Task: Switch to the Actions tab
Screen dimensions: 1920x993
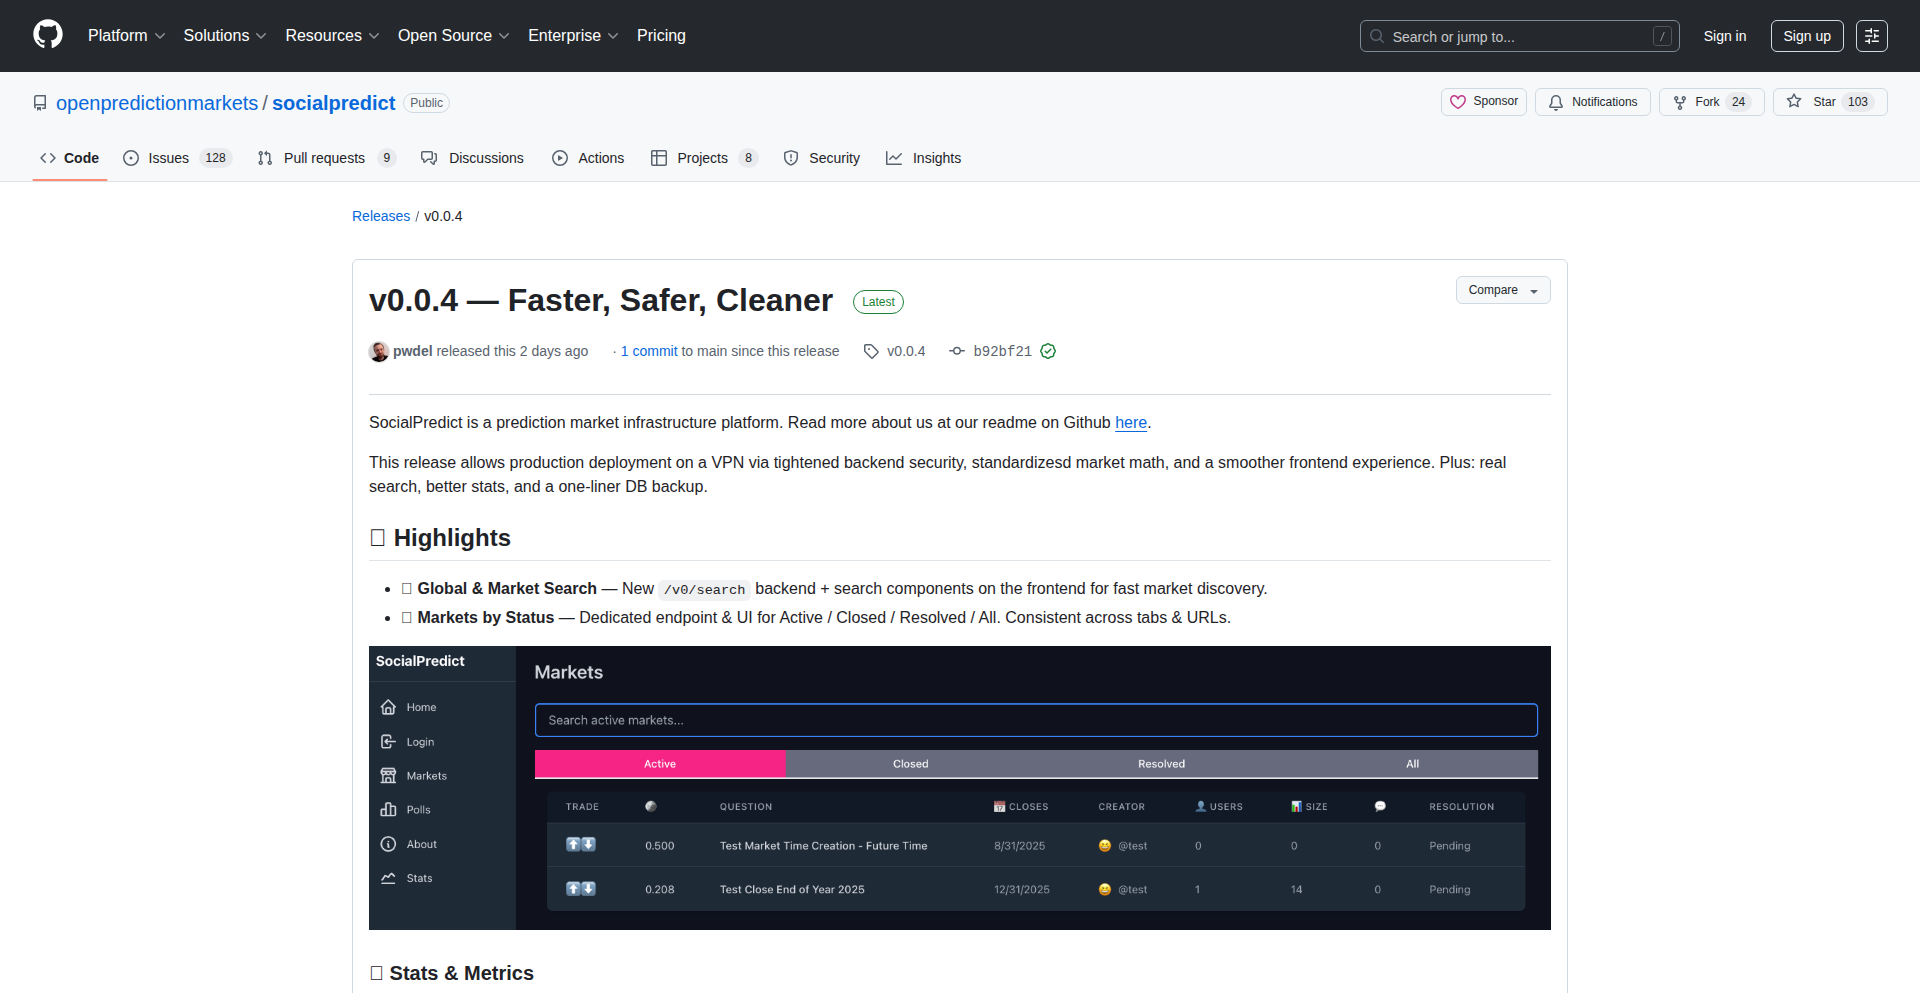Action: pos(588,158)
